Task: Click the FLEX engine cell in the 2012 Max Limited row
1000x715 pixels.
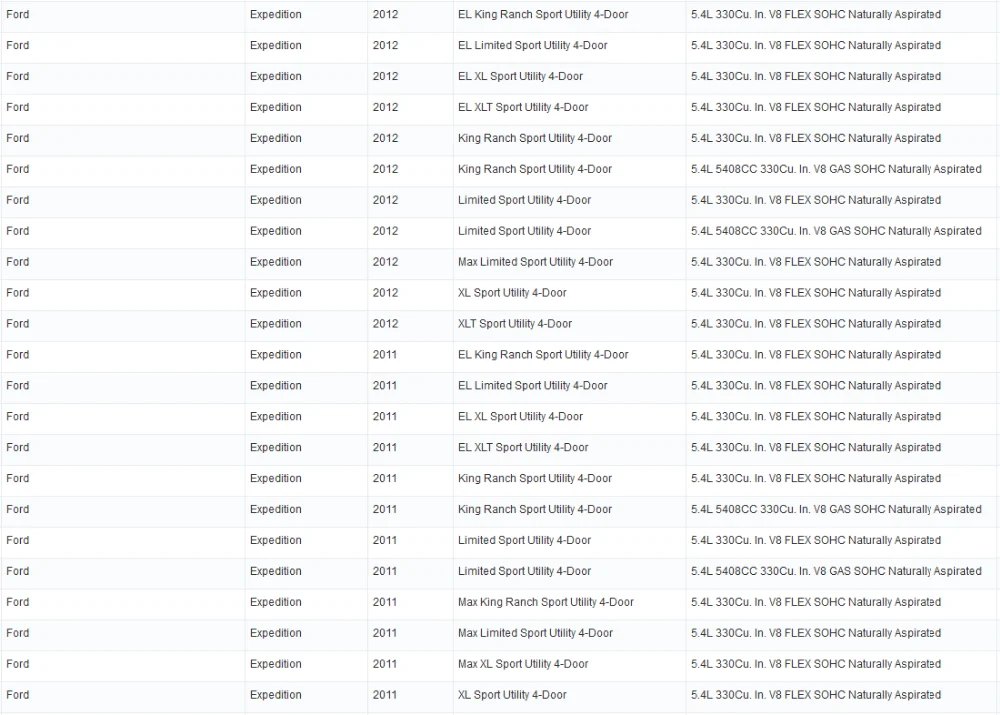Action: 816,262
